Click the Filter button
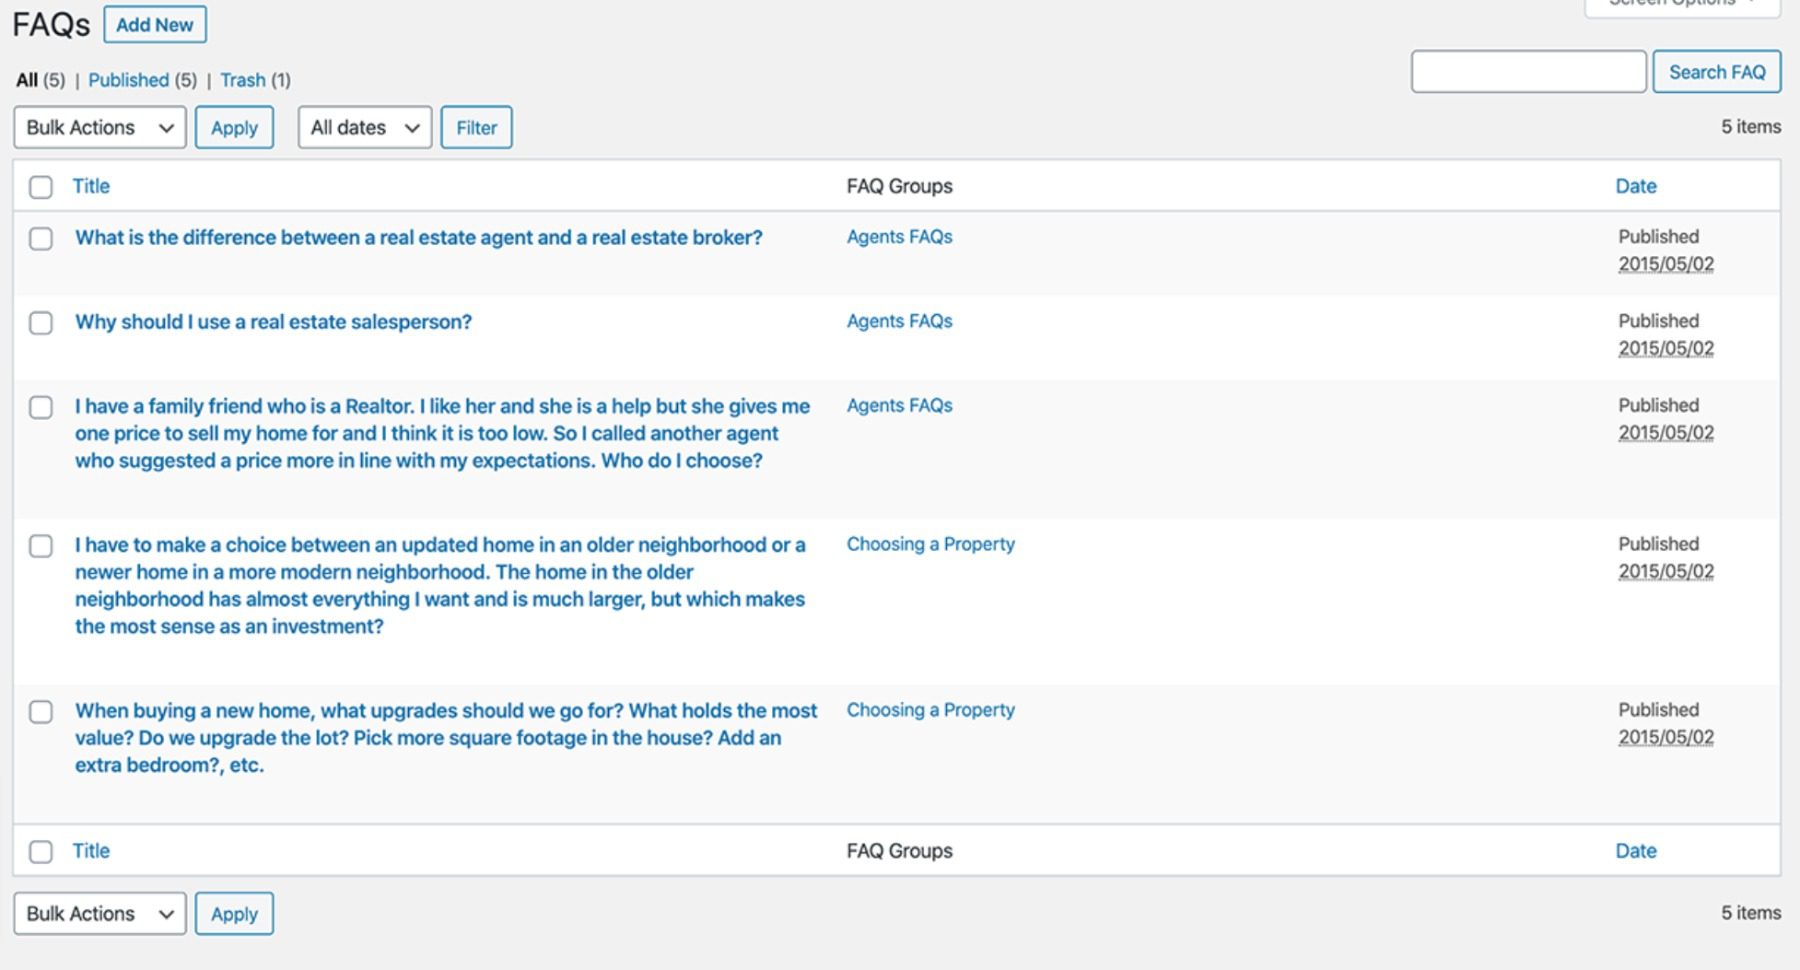Screen dimensions: 1800x970 click(x=476, y=128)
